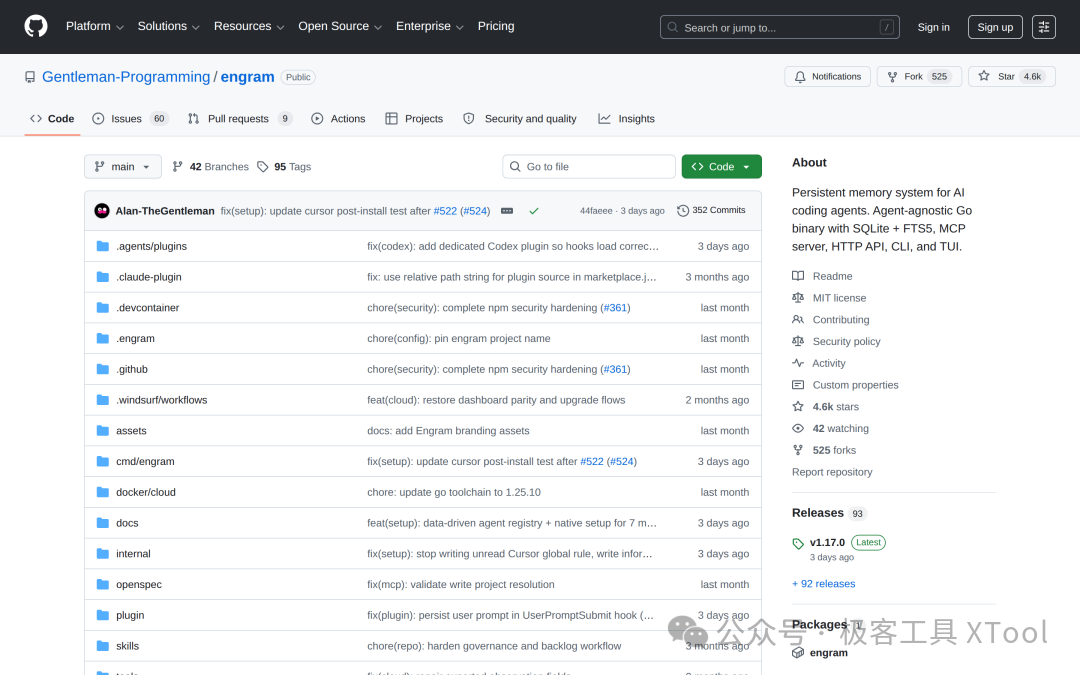Go to the Pricing page
The height and width of the screenshot is (675, 1080).
coord(496,26)
